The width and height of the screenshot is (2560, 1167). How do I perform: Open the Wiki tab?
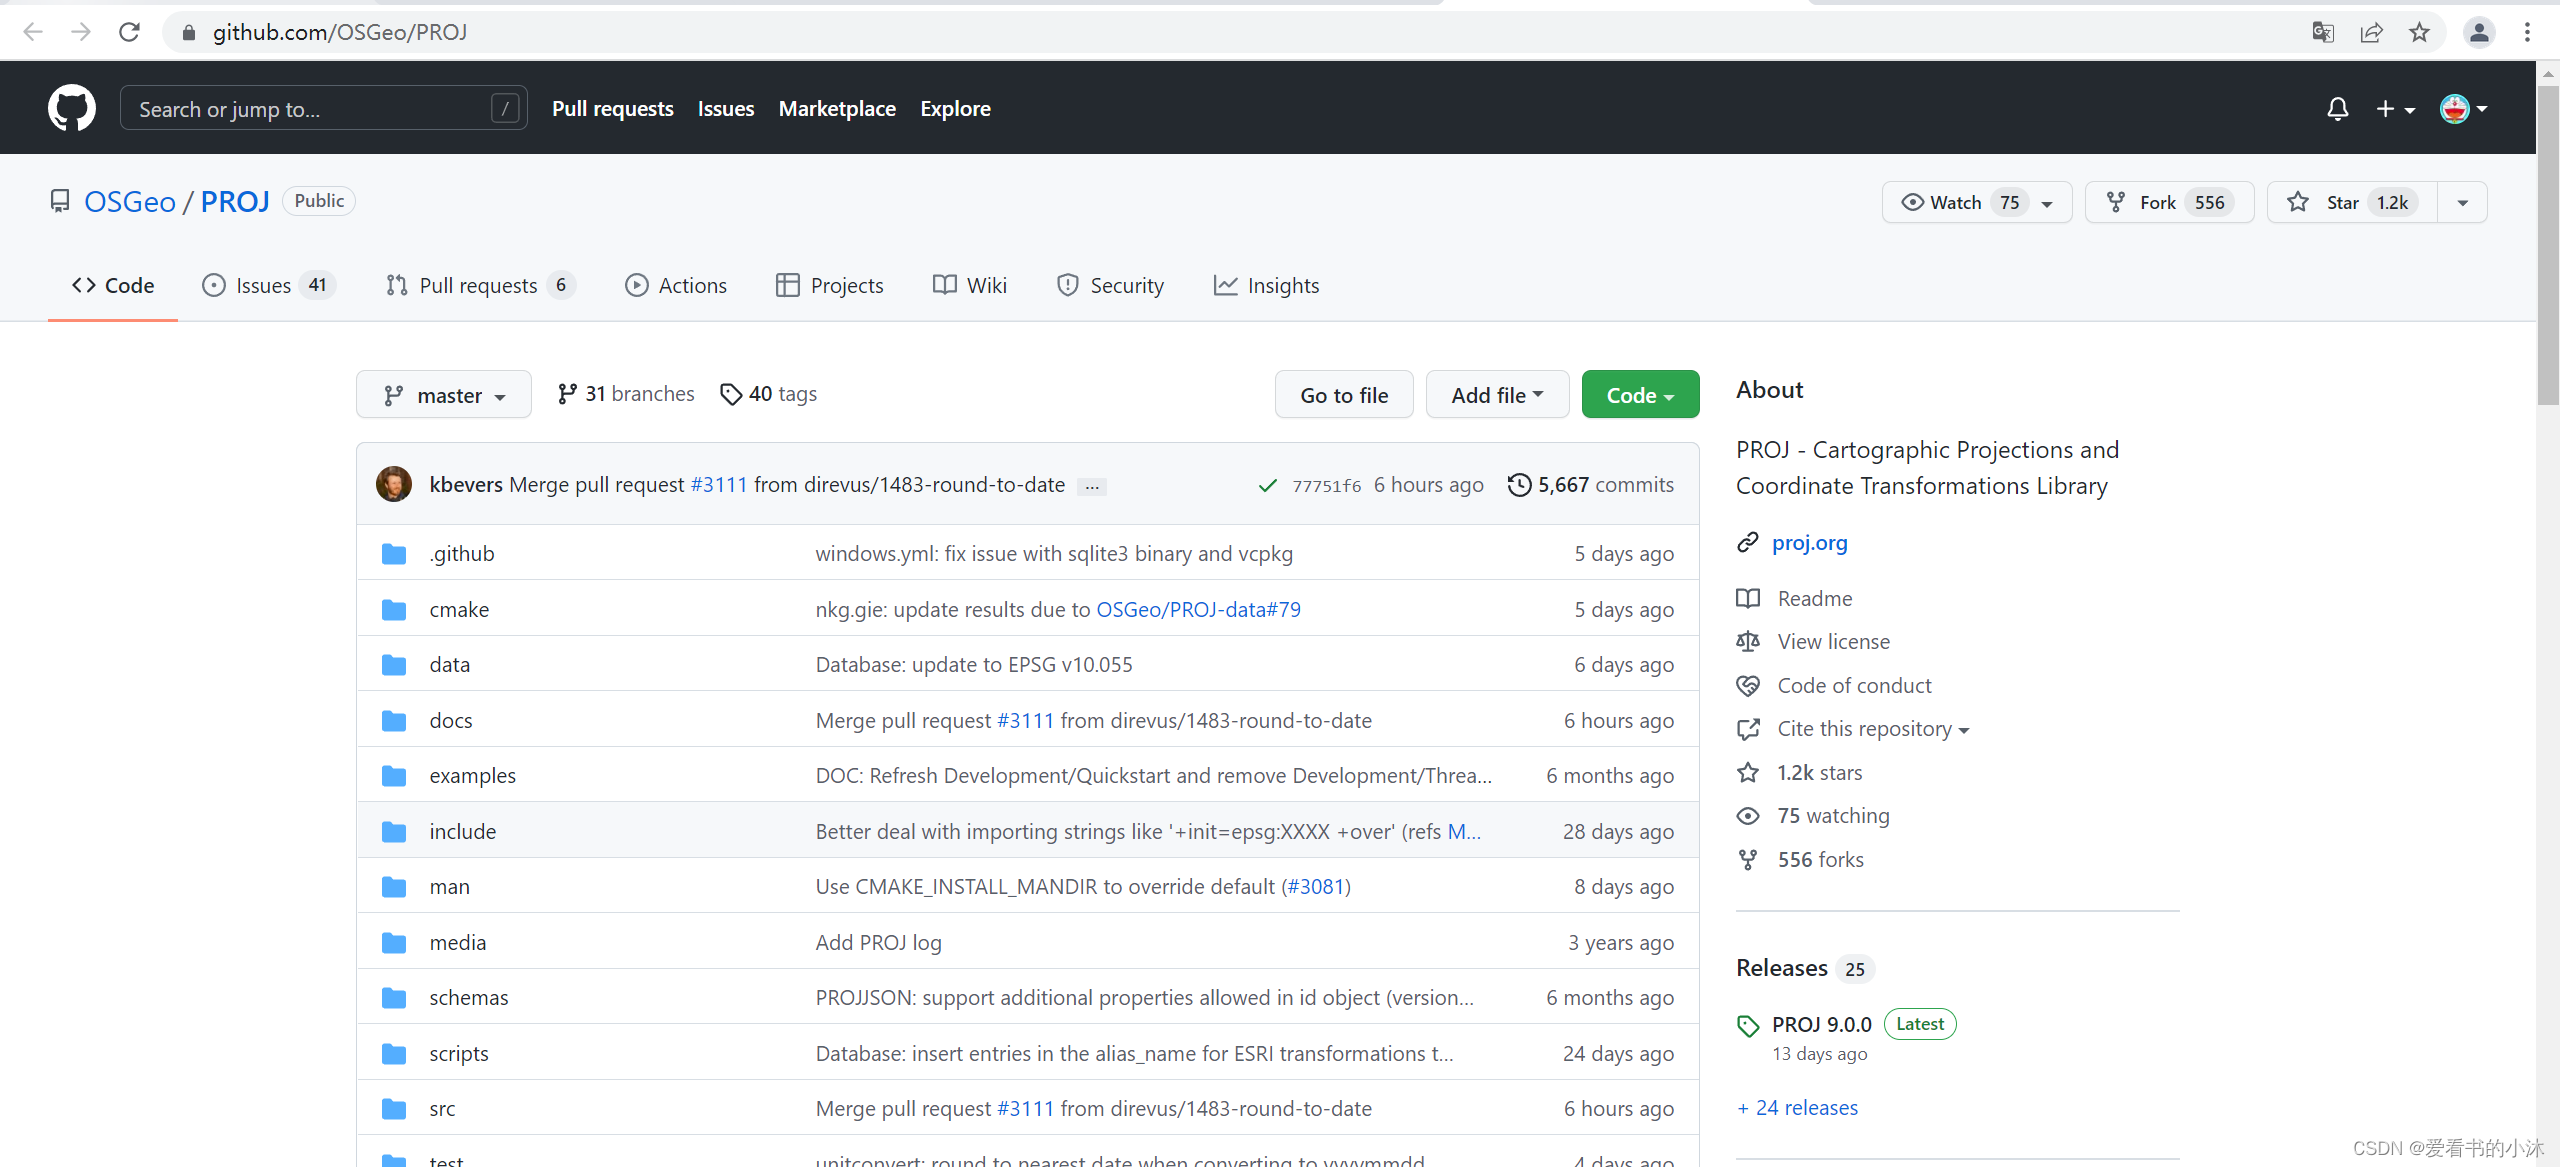(970, 285)
